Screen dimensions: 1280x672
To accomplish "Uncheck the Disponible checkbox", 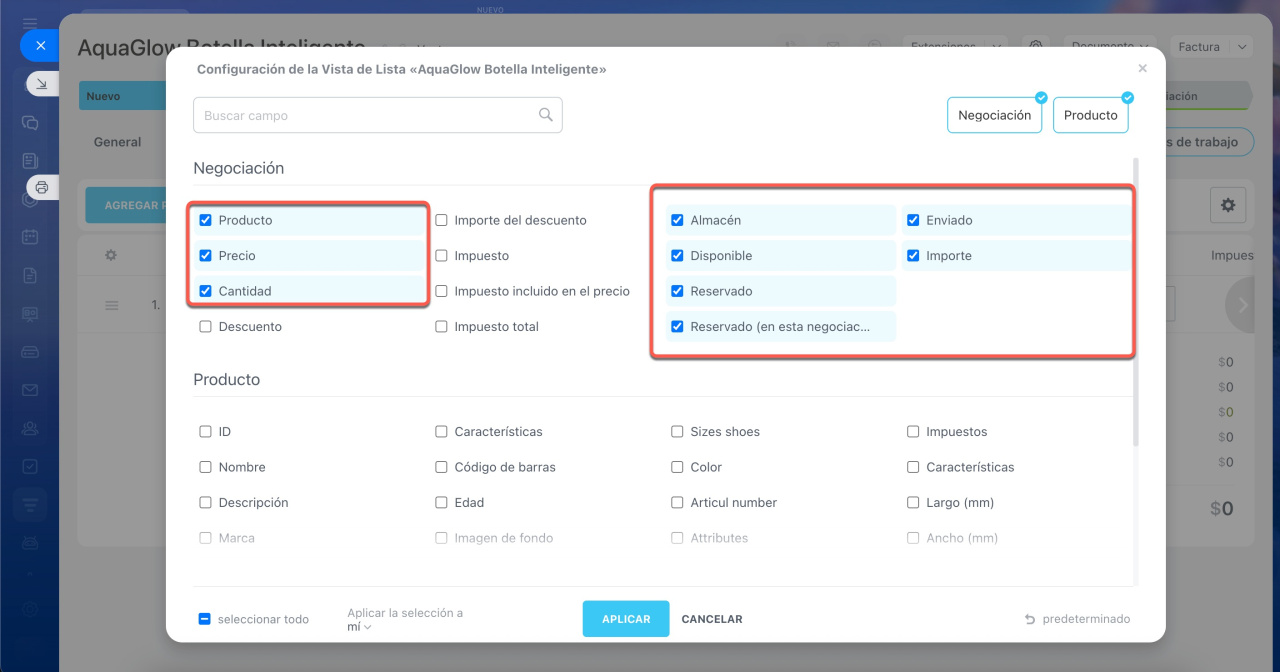I will pyautogui.click(x=677, y=255).
